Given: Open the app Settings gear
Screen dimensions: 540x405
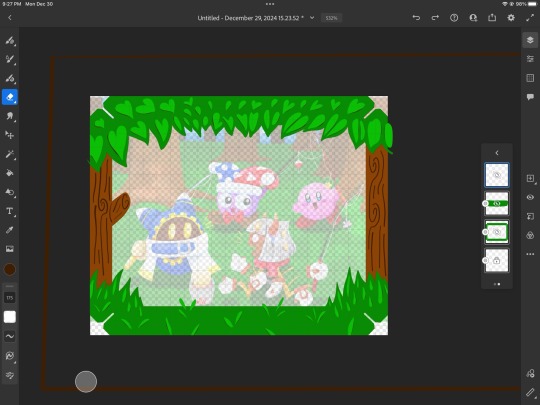Looking at the screenshot, I should pos(511,18).
